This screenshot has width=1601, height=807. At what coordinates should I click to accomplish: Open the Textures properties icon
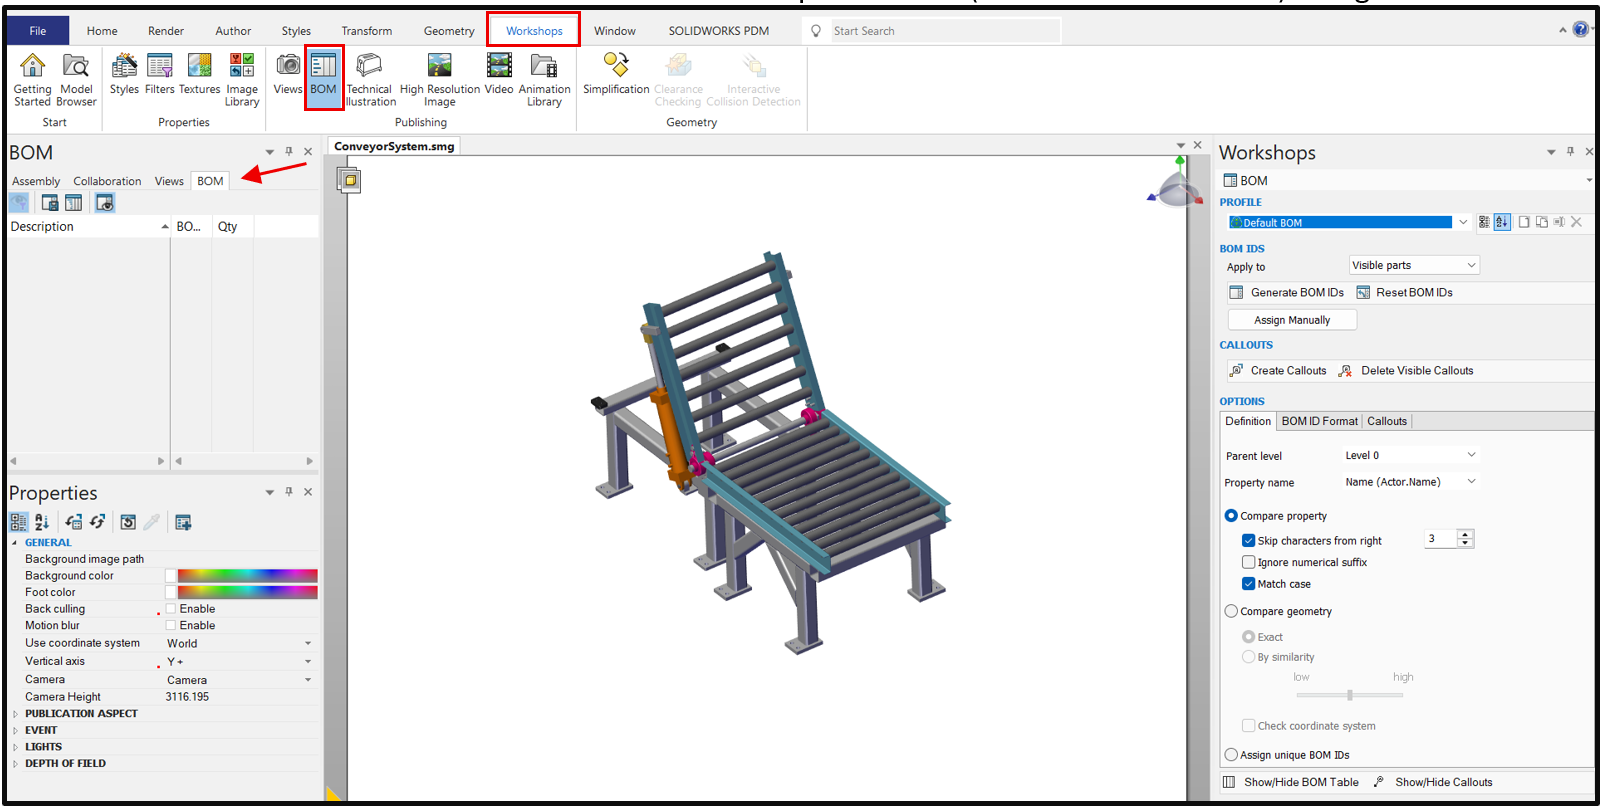(199, 75)
